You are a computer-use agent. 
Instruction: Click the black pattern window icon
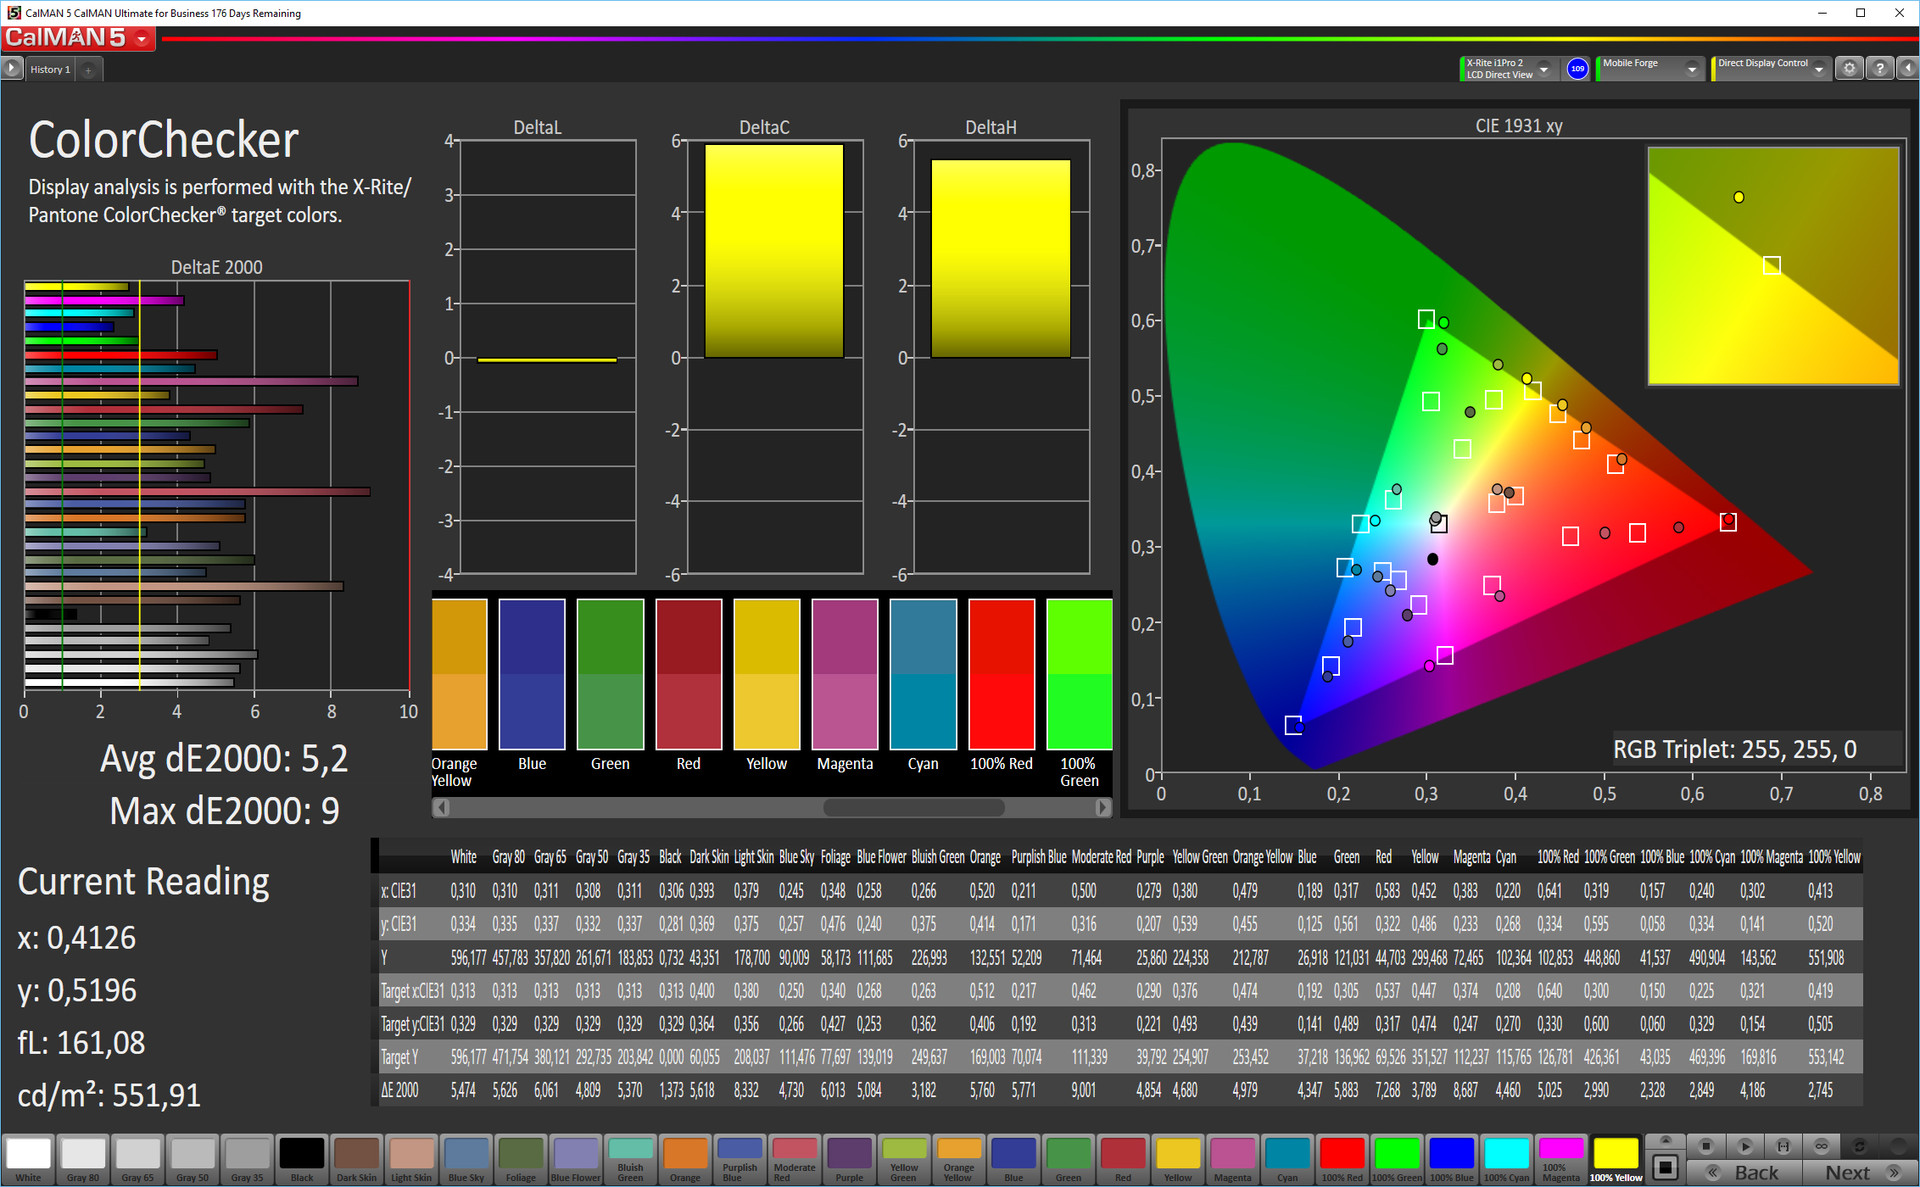(x=1665, y=1167)
